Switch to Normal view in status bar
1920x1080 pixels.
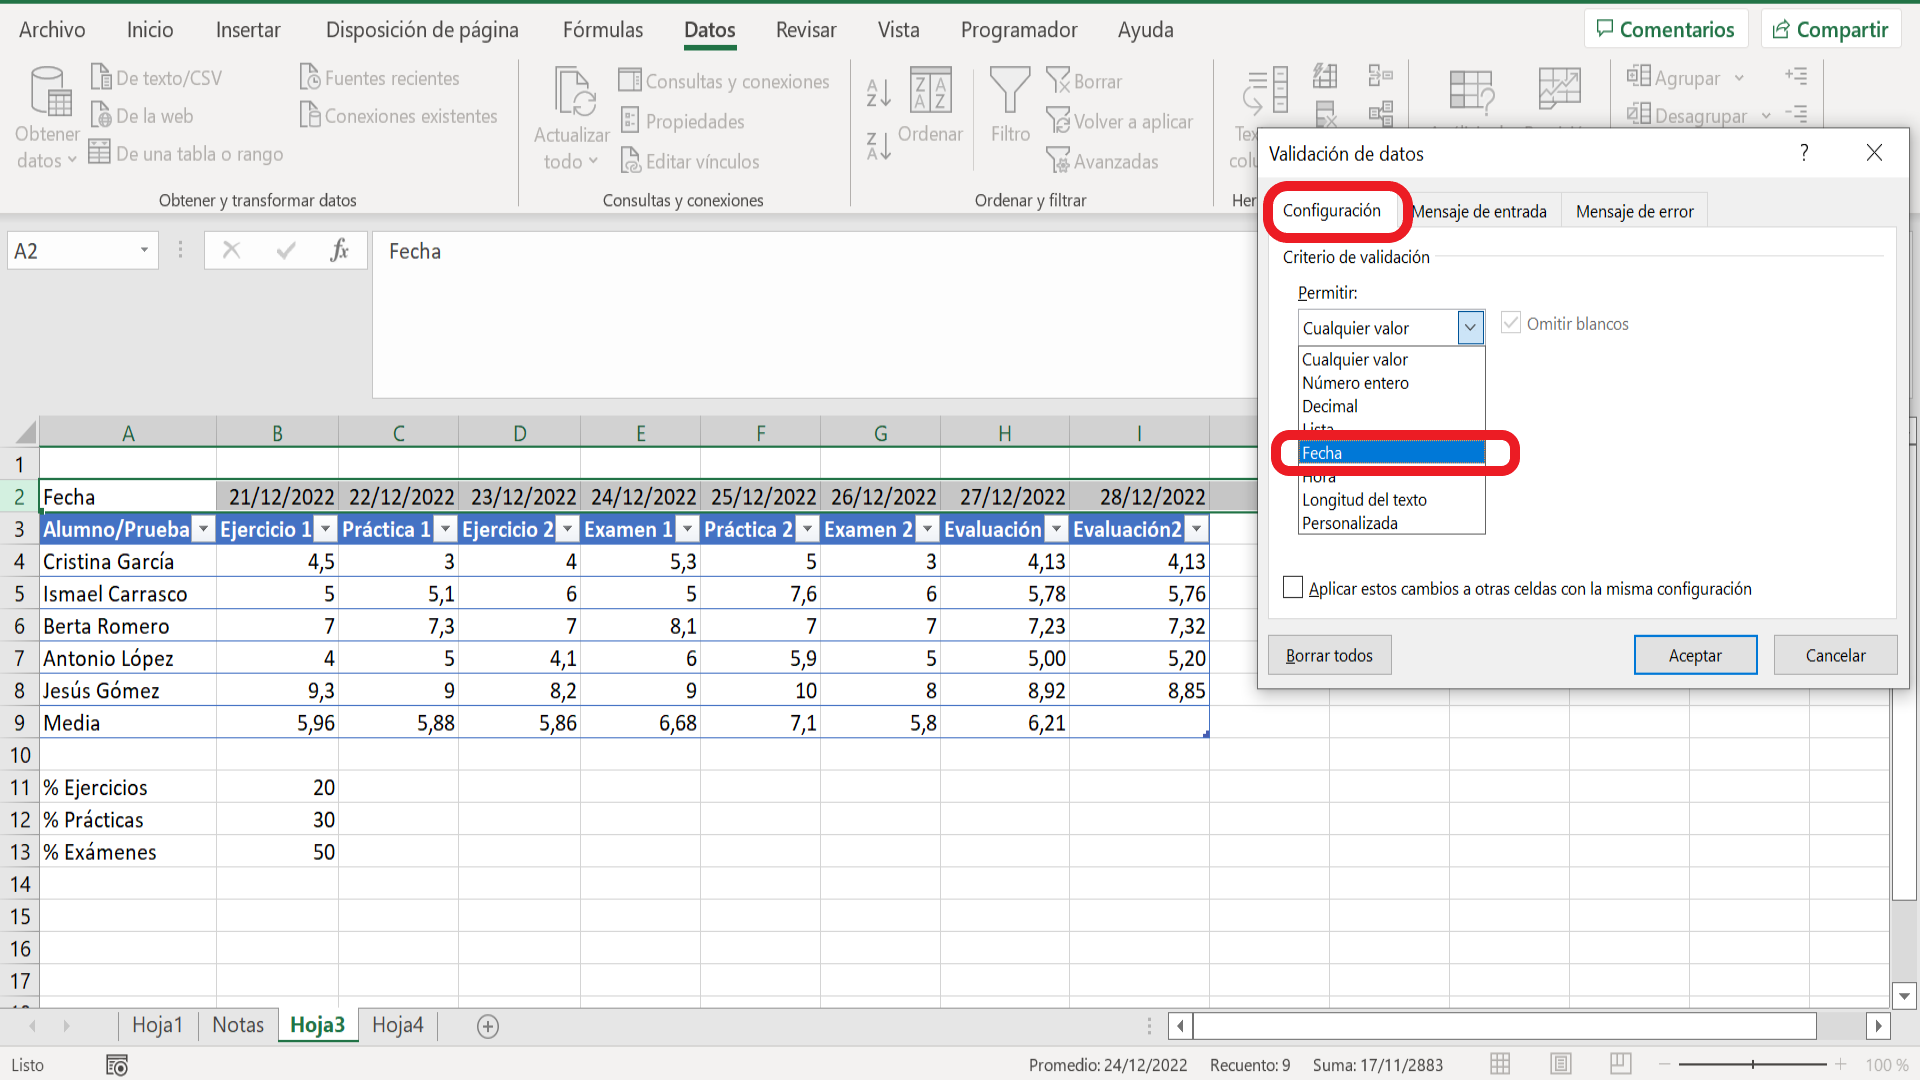(x=1500, y=1064)
